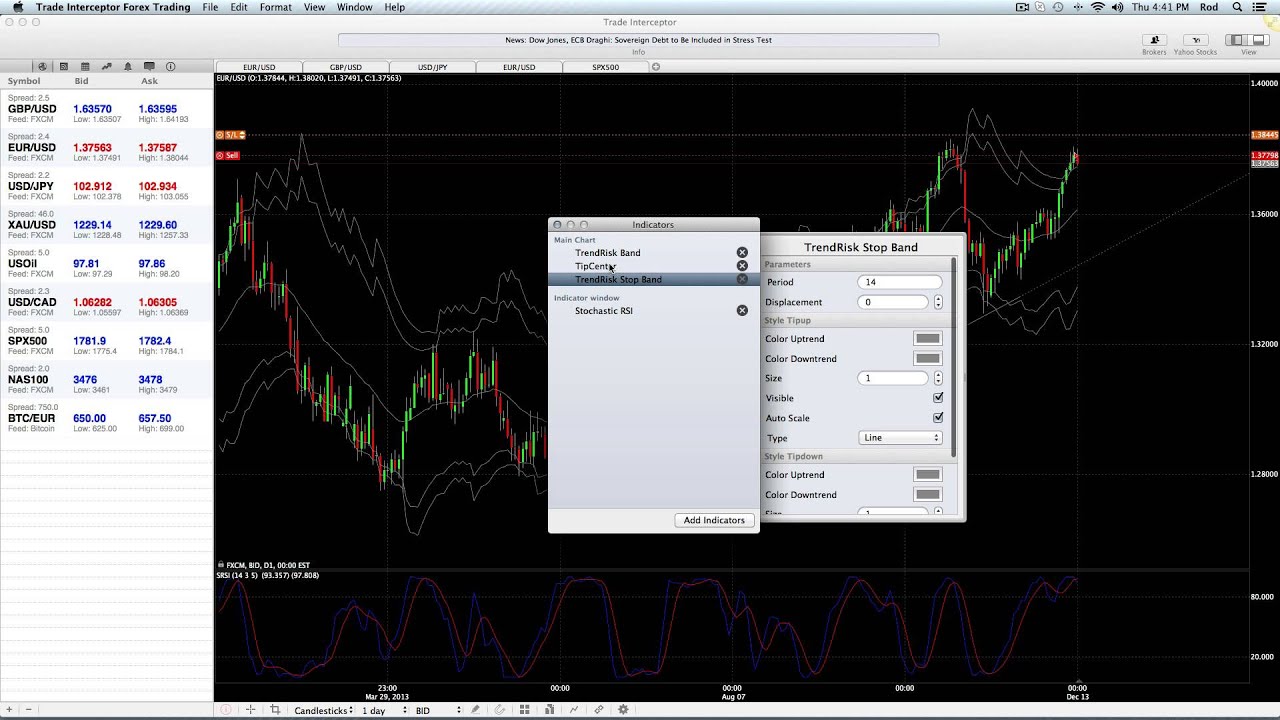Viewport: 1280px width, 720px height.
Task: Switch to the USD/JPY chart tab
Action: click(x=432, y=67)
